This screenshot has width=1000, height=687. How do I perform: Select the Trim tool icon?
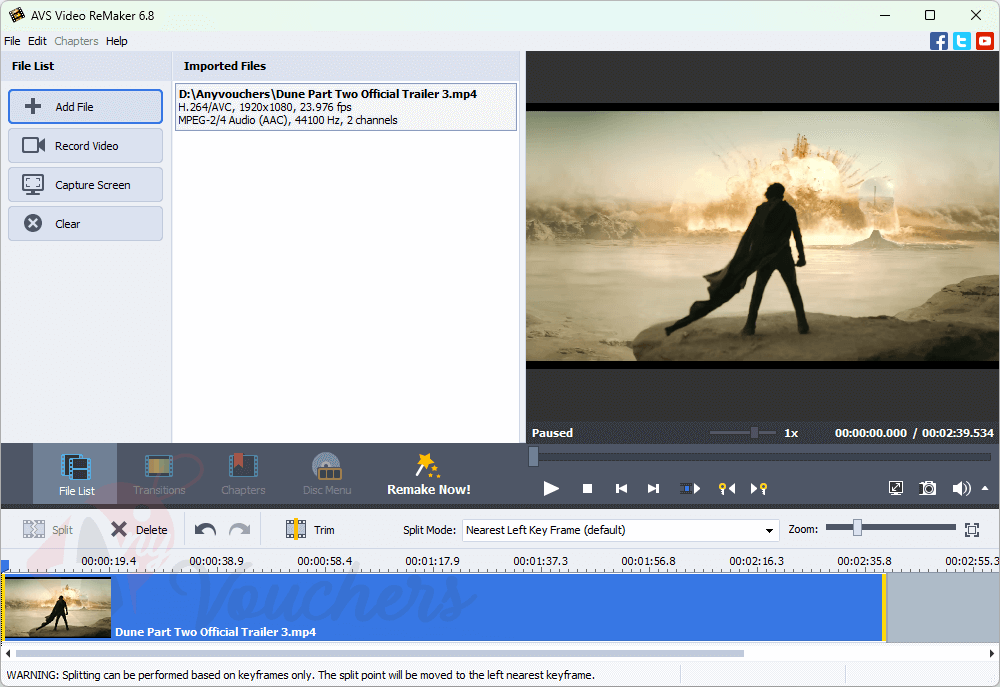click(295, 528)
